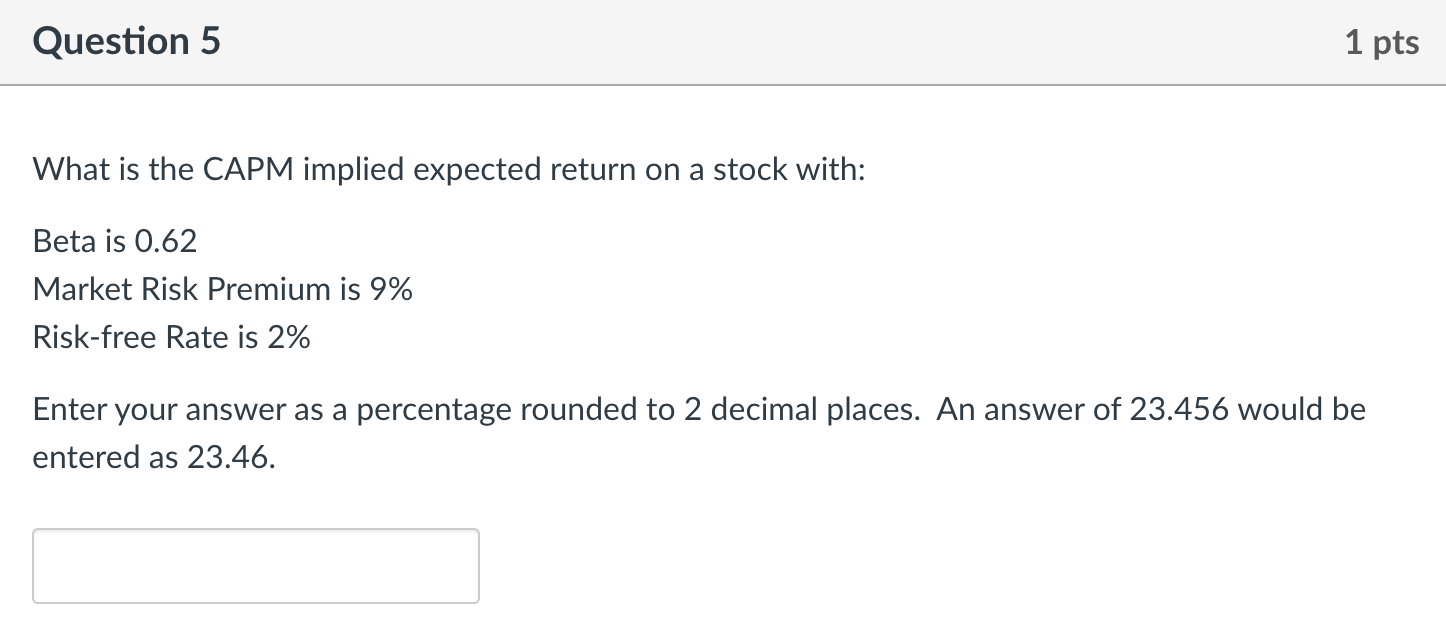The height and width of the screenshot is (630, 1446).
Task: Click the Market Risk Premium is 9% line
Action: (x=222, y=289)
